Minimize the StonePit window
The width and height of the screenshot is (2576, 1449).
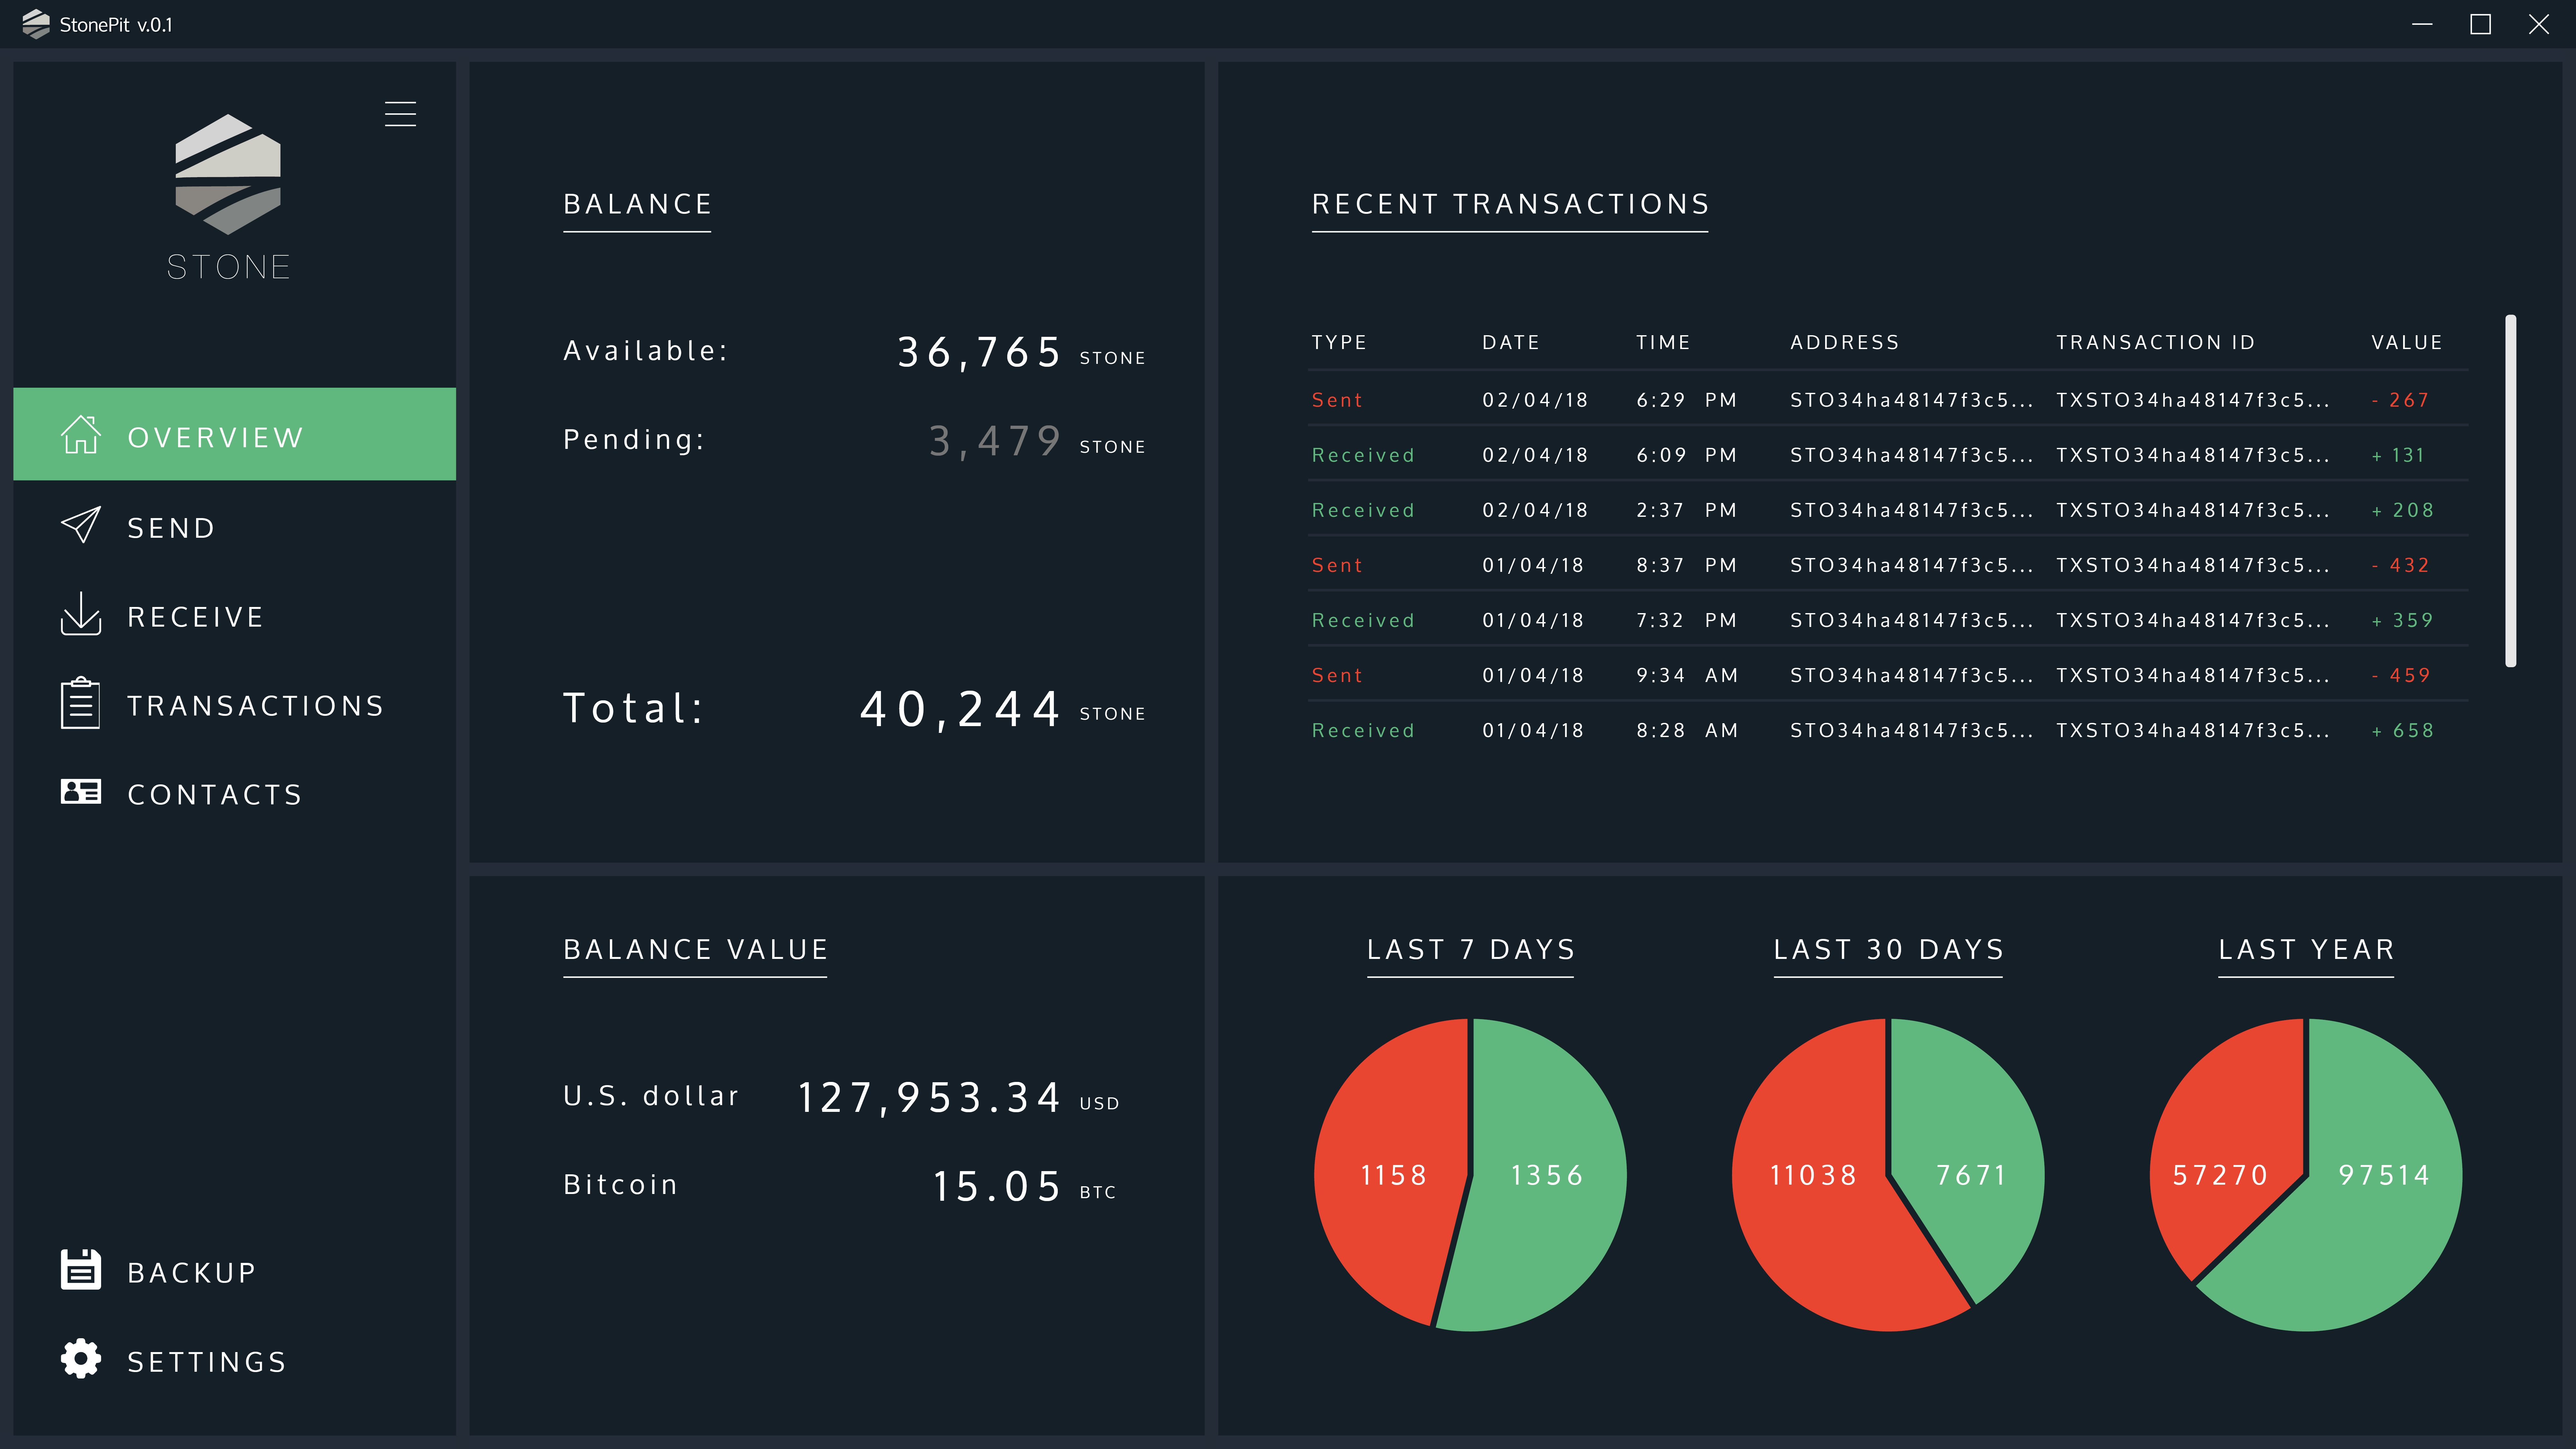(x=2422, y=24)
